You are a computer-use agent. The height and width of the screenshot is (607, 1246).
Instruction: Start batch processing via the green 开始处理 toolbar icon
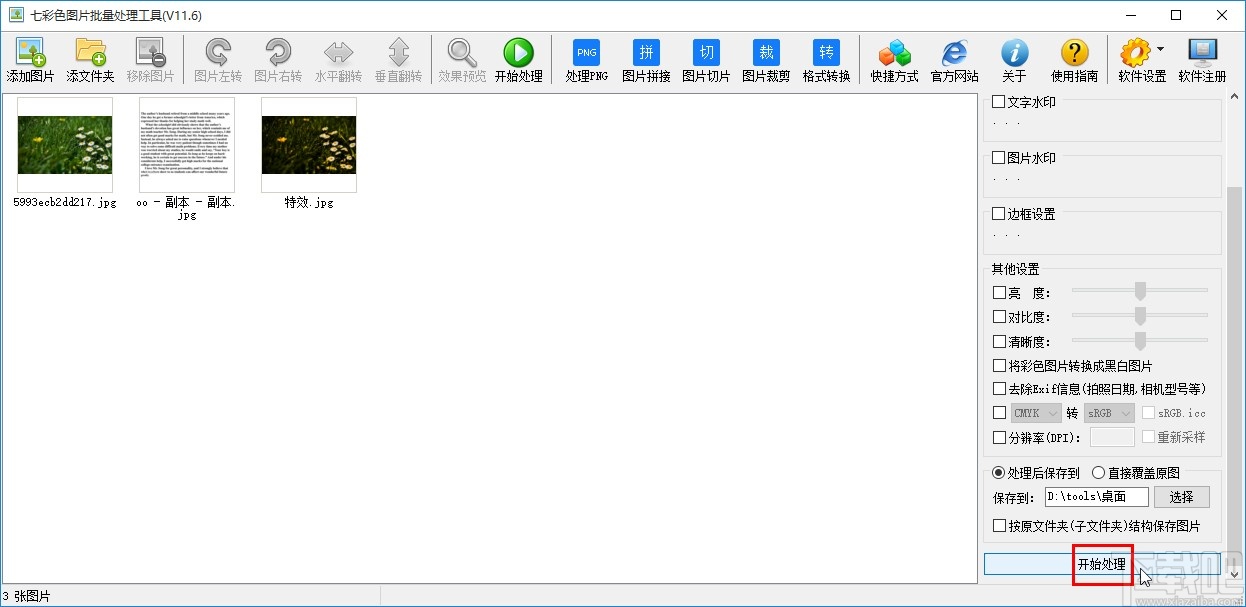[x=518, y=54]
